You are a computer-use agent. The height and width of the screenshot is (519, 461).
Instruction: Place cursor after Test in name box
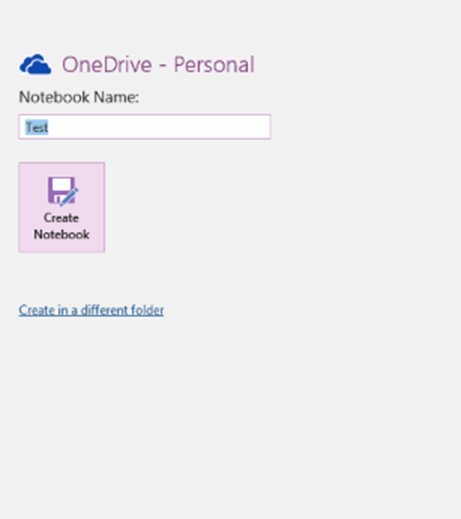(x=50, y=127)
